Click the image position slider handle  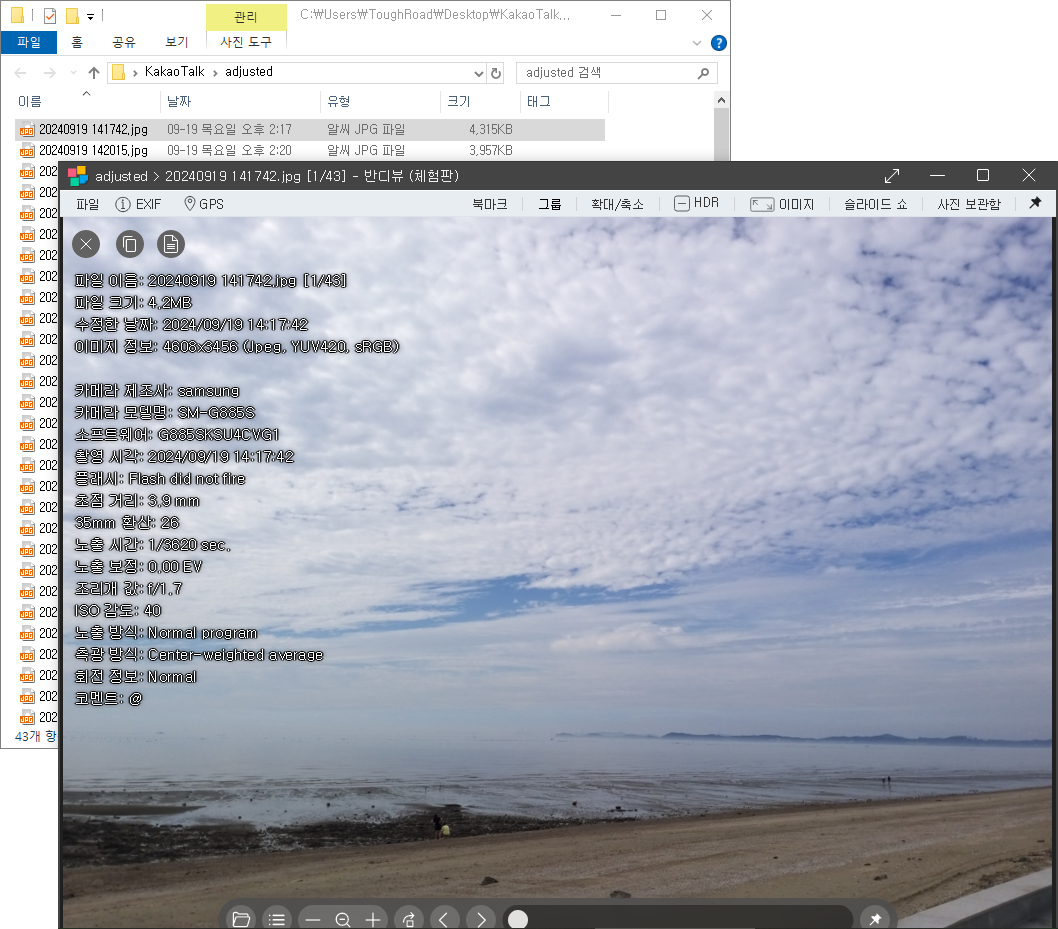tap(518, 919)
